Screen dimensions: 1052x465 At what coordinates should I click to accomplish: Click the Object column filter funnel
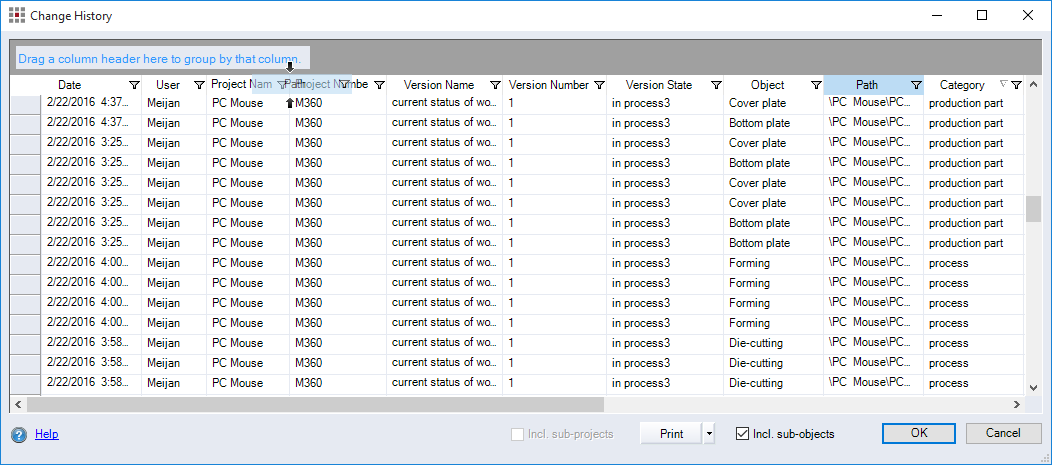(x=816, y=85)
